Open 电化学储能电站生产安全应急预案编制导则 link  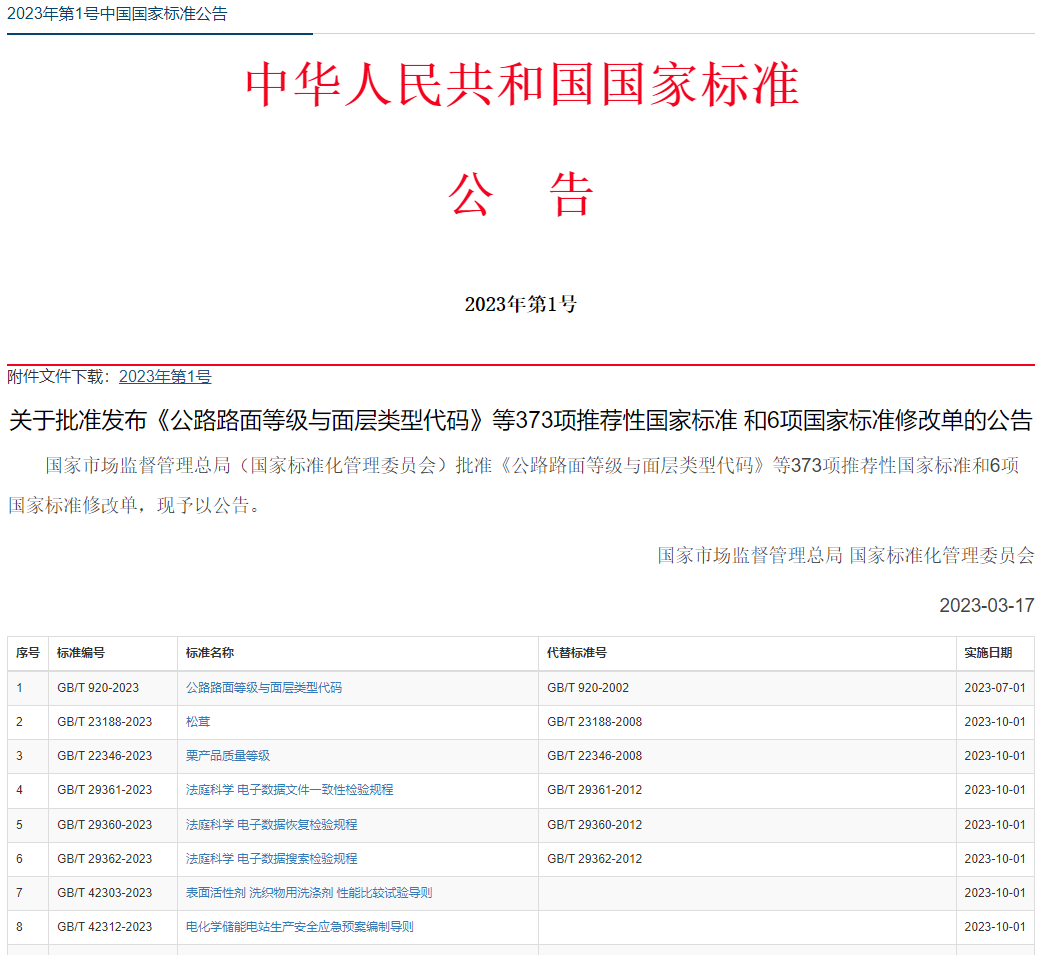tap(300, 927)
